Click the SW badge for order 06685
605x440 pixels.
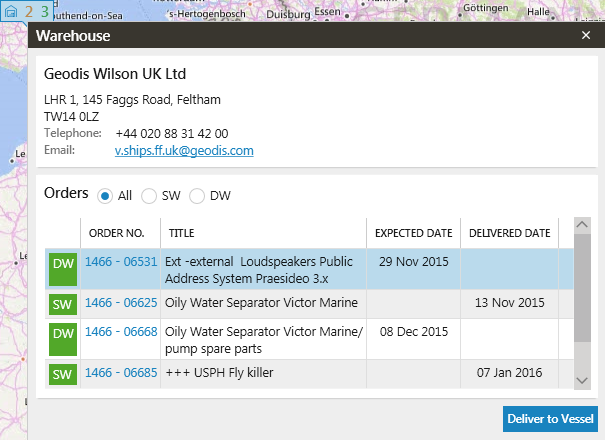pos(63,374)
